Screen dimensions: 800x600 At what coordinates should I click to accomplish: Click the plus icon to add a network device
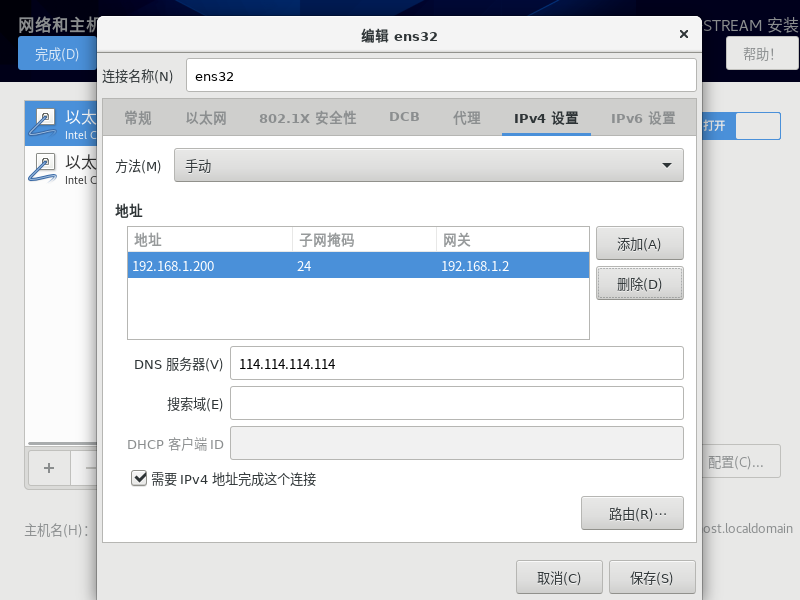pos(49,467)
